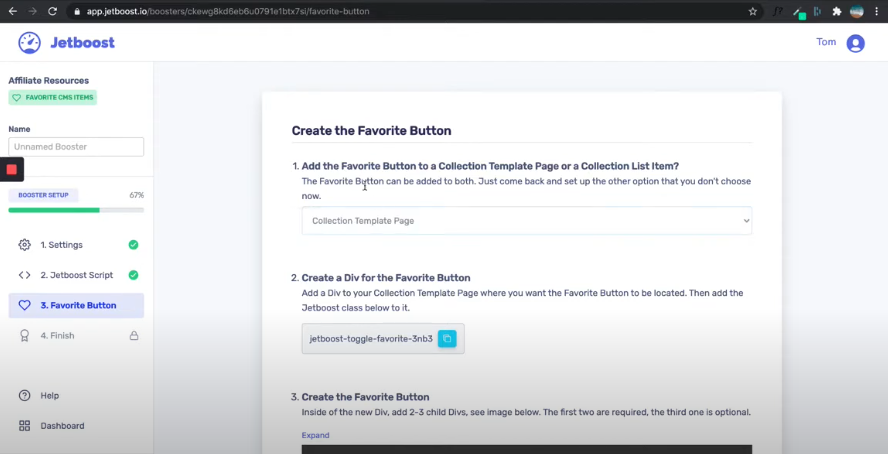Click the jetboost-toggle-favorite-3nb3 class field
Screen dimensions: 888x454
[383, 339]
